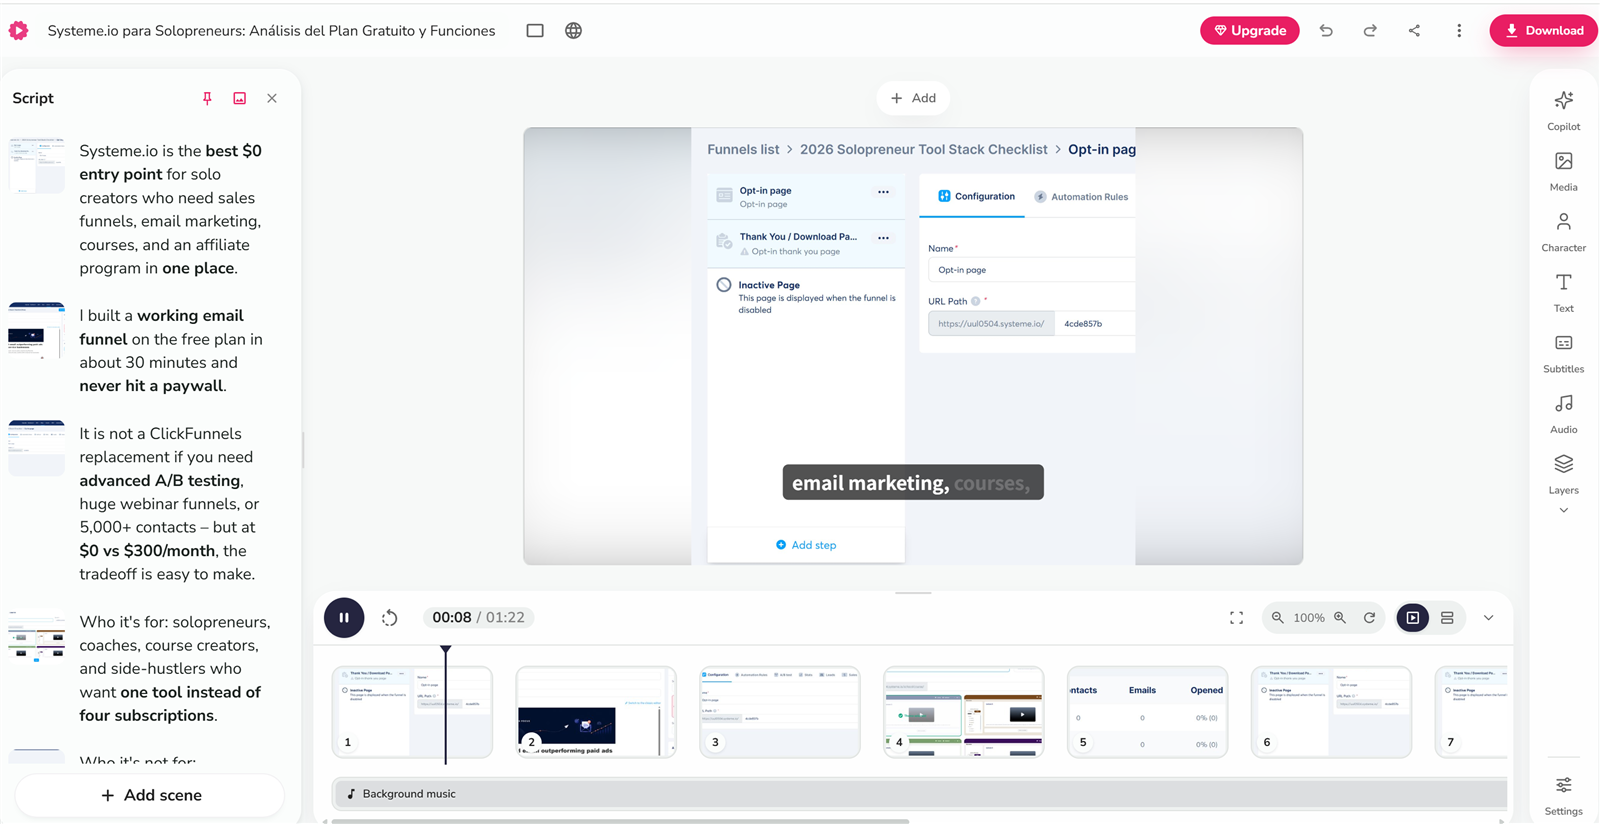This screenshot has height=824, width=1600.
Task: Open the Character panel
Action: pyautogui.click(x=1563, y=232)
